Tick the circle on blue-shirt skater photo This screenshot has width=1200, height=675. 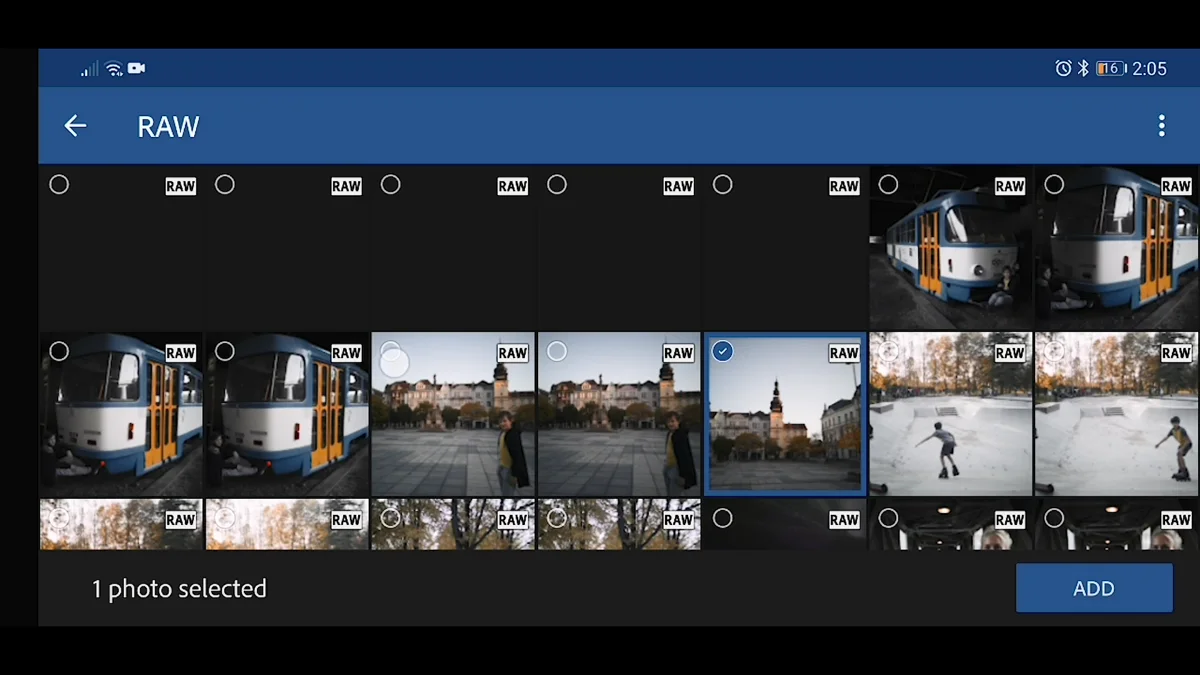[888, 351]
